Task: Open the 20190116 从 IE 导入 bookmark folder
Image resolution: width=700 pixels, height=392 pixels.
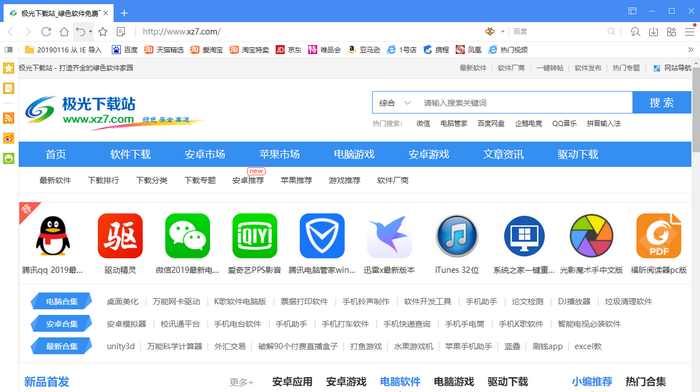Action: [63, 50]
